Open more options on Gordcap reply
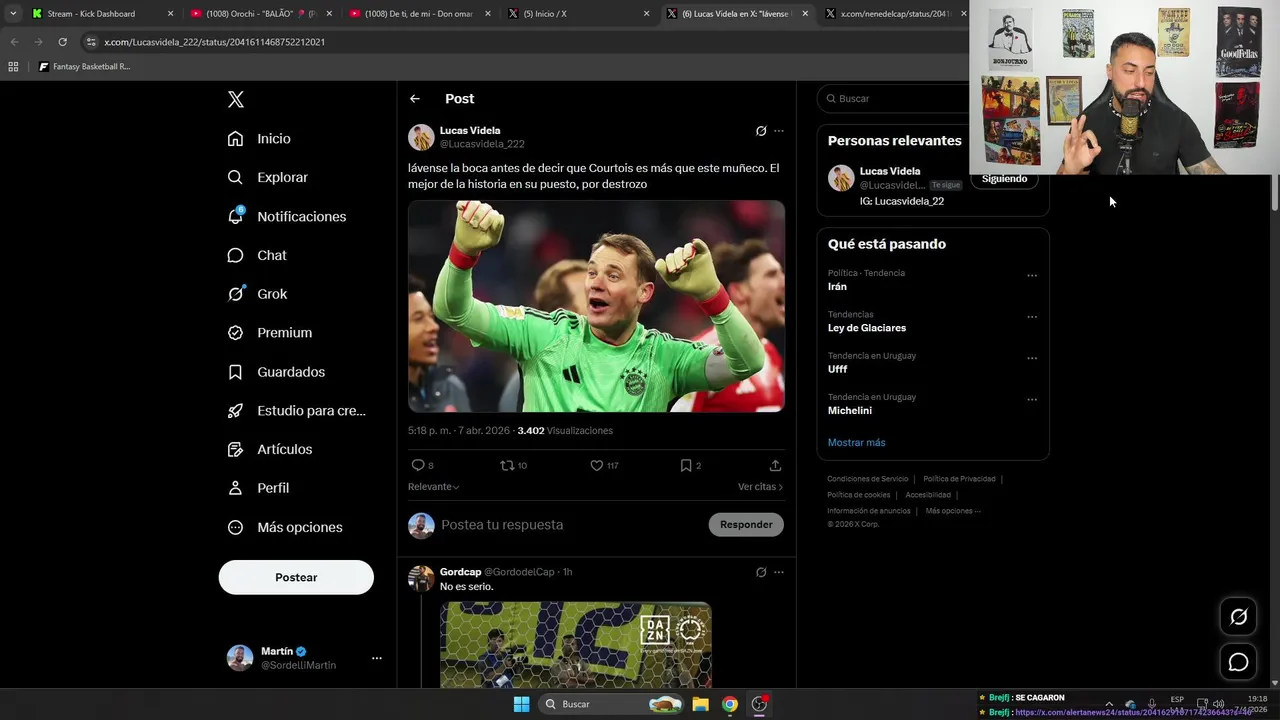1280x720 pixels. coord(779,573)
